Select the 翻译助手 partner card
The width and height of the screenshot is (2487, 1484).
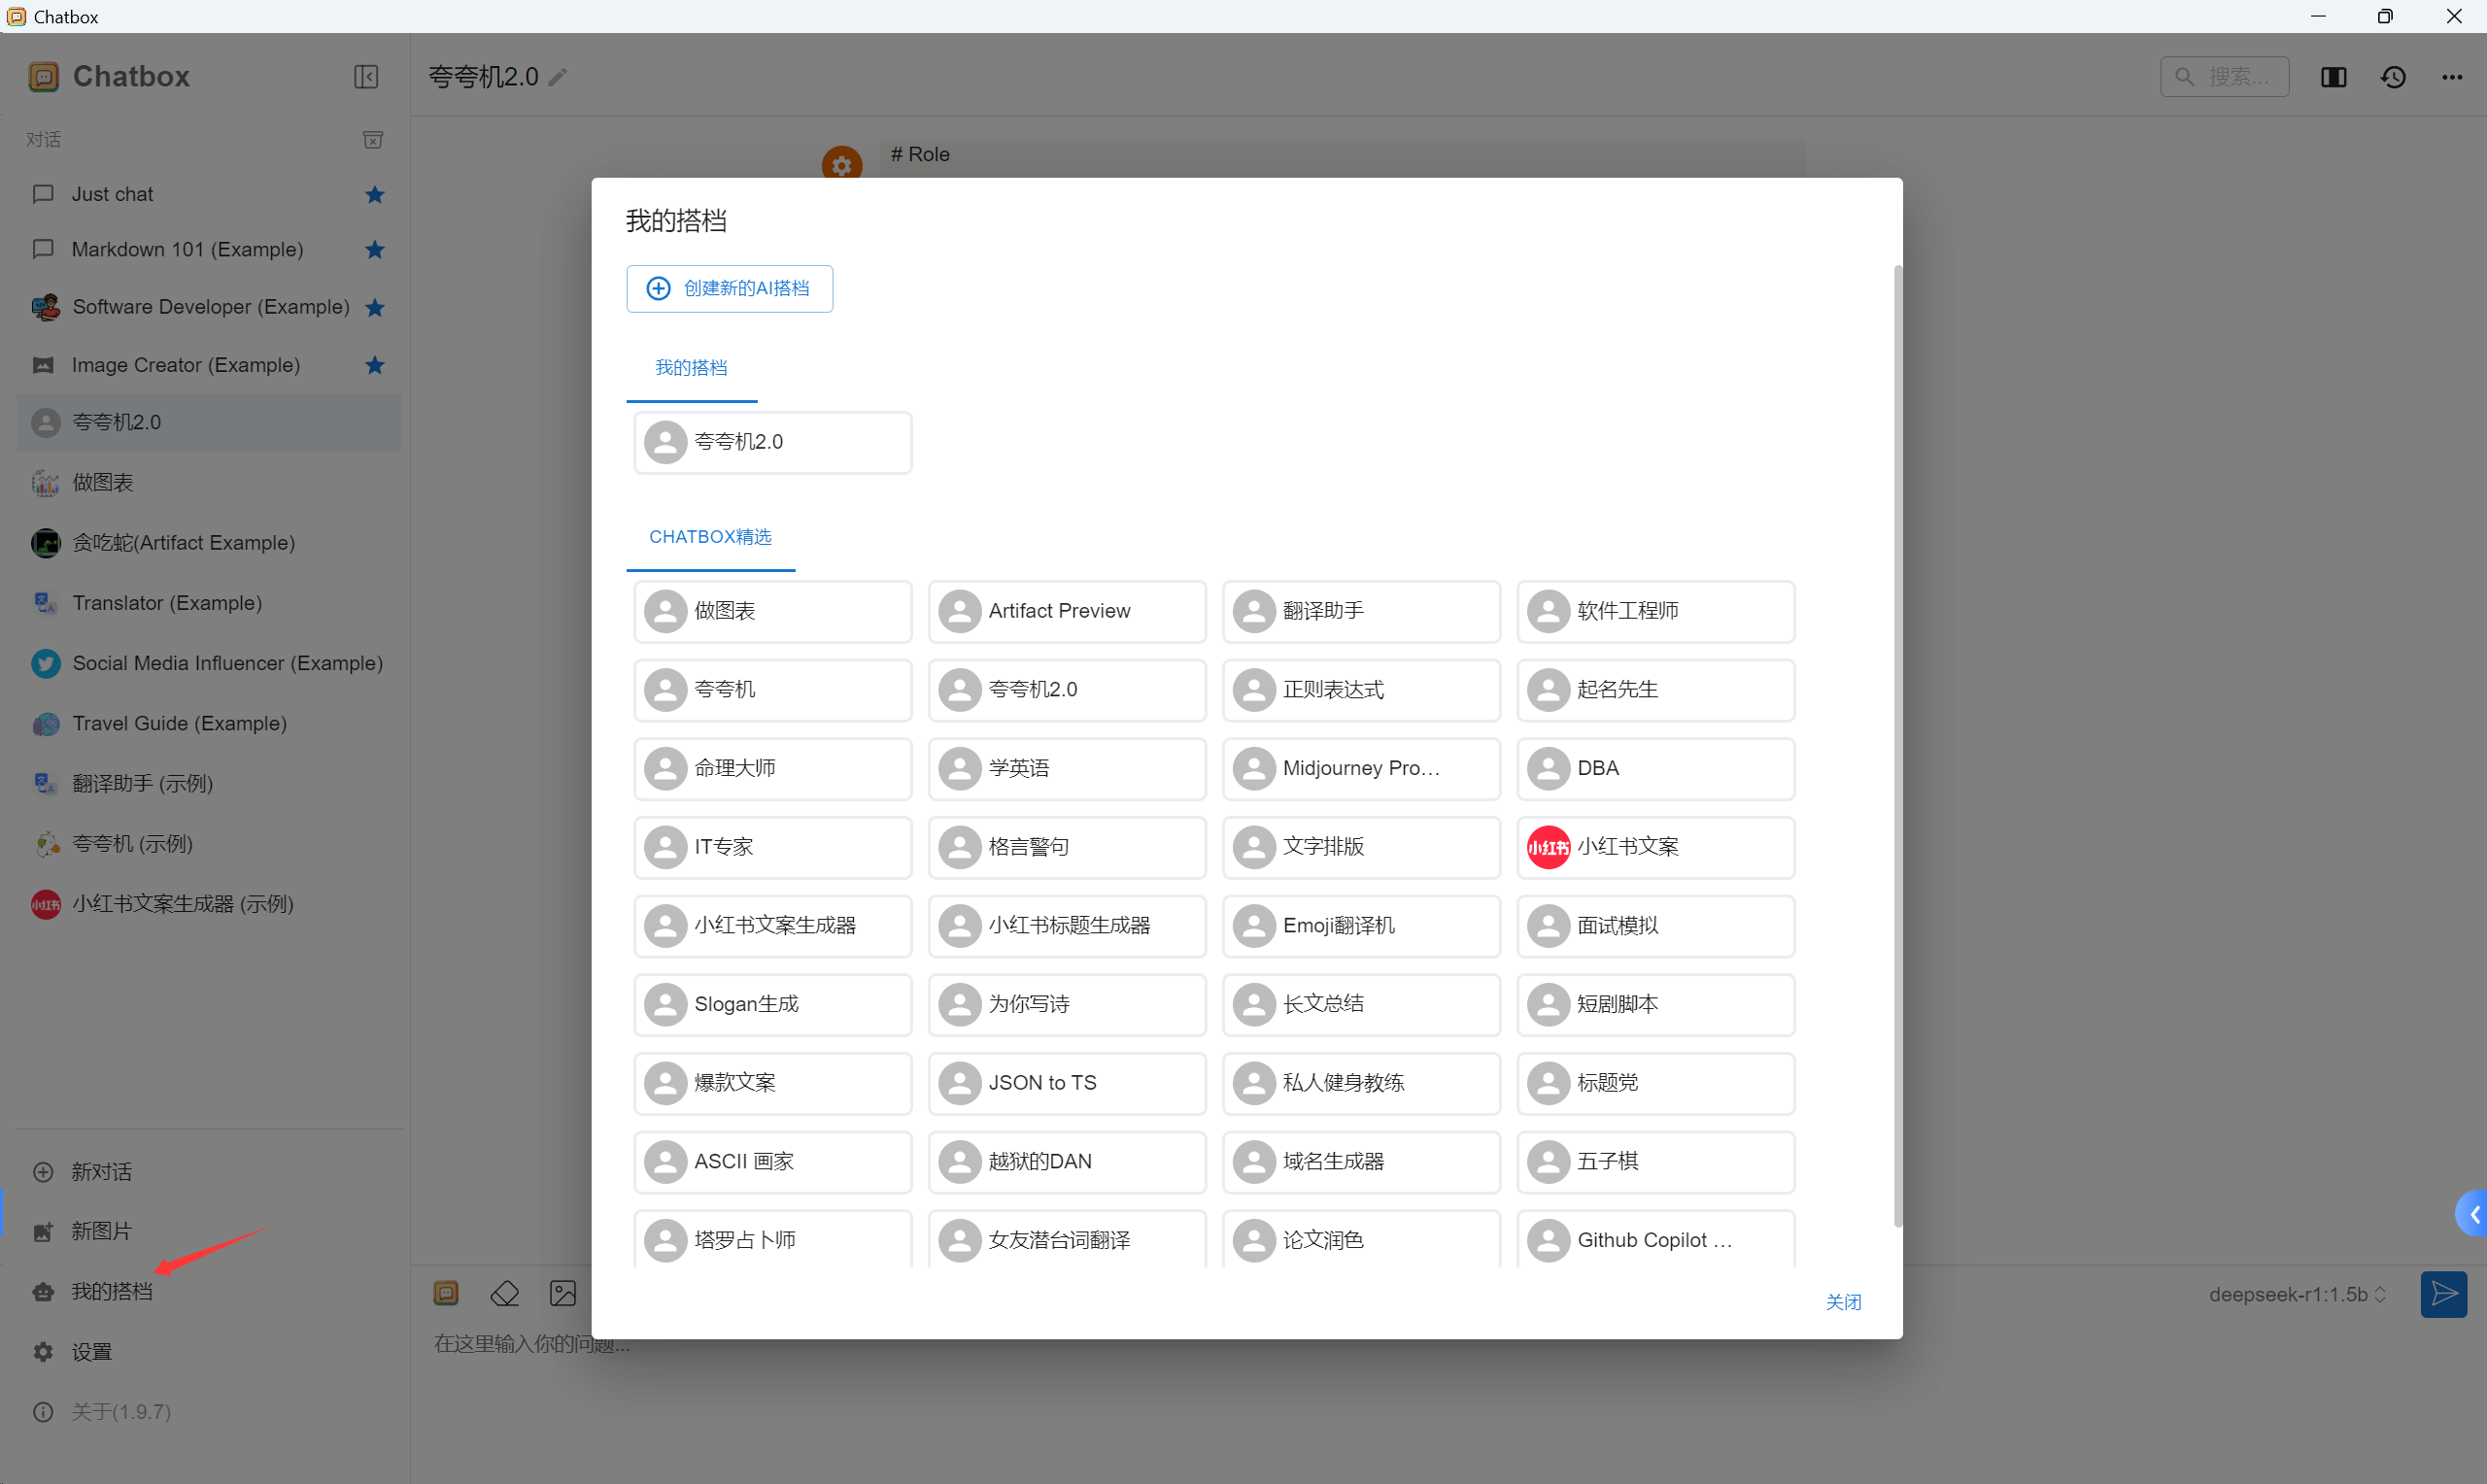pyautogui.click(x=1361, y=611)
